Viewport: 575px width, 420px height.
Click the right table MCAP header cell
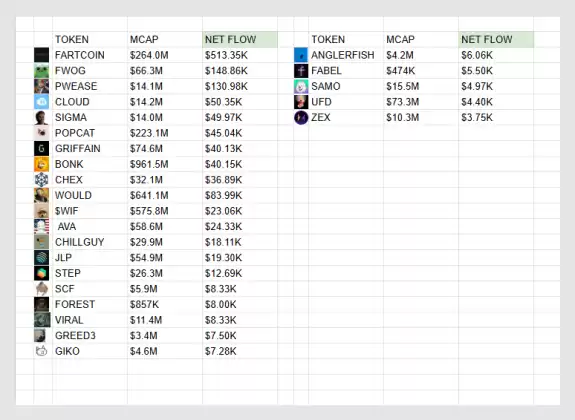(421, 40)
